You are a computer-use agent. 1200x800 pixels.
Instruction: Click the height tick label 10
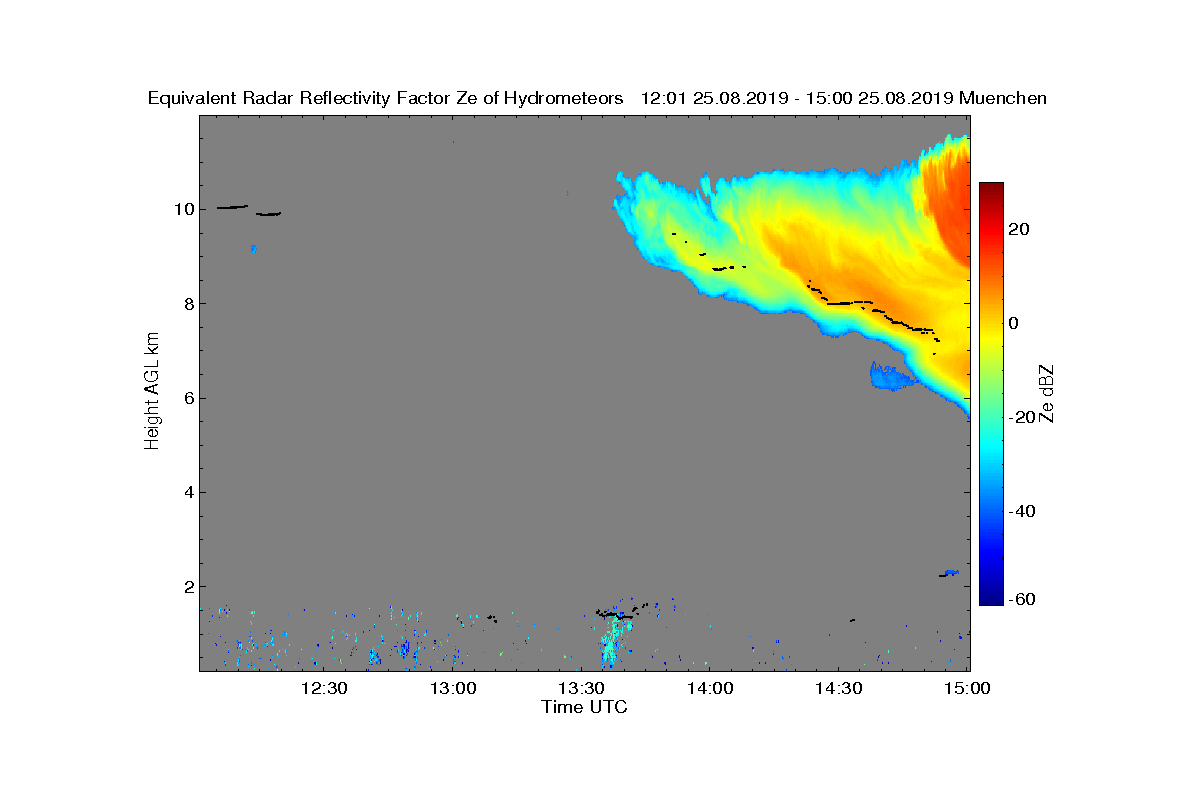click(183, 209)
